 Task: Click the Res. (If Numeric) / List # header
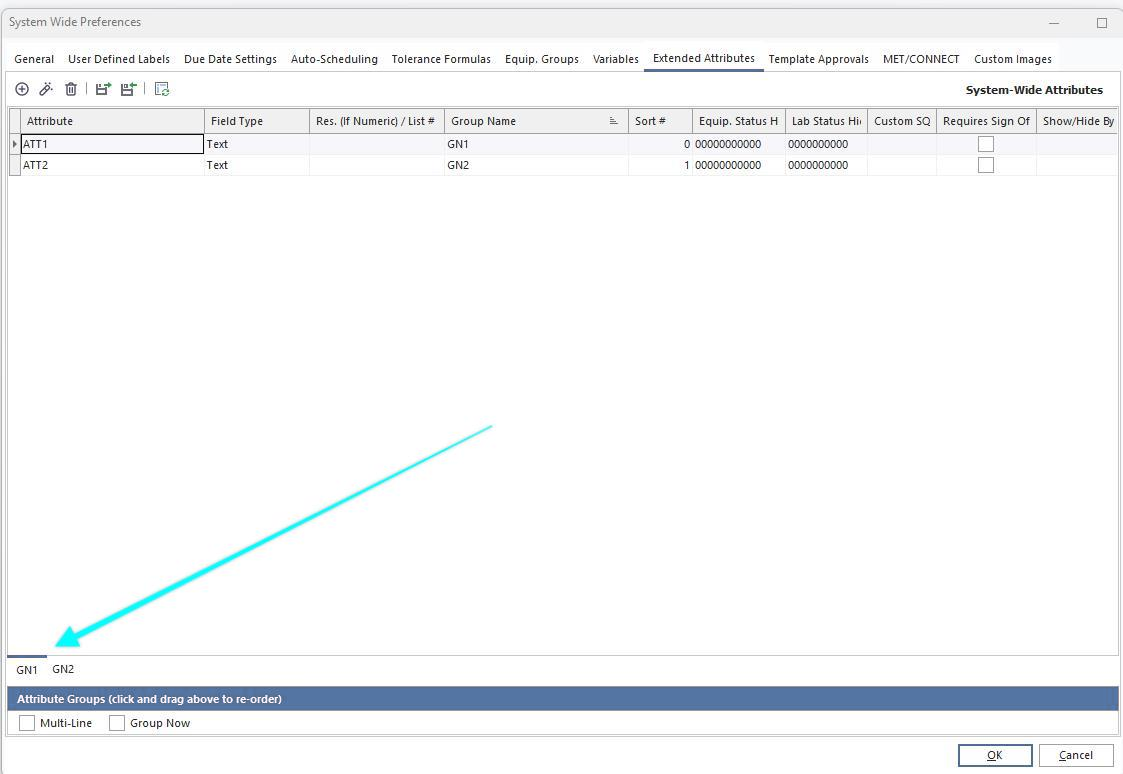tap(377, 121)
